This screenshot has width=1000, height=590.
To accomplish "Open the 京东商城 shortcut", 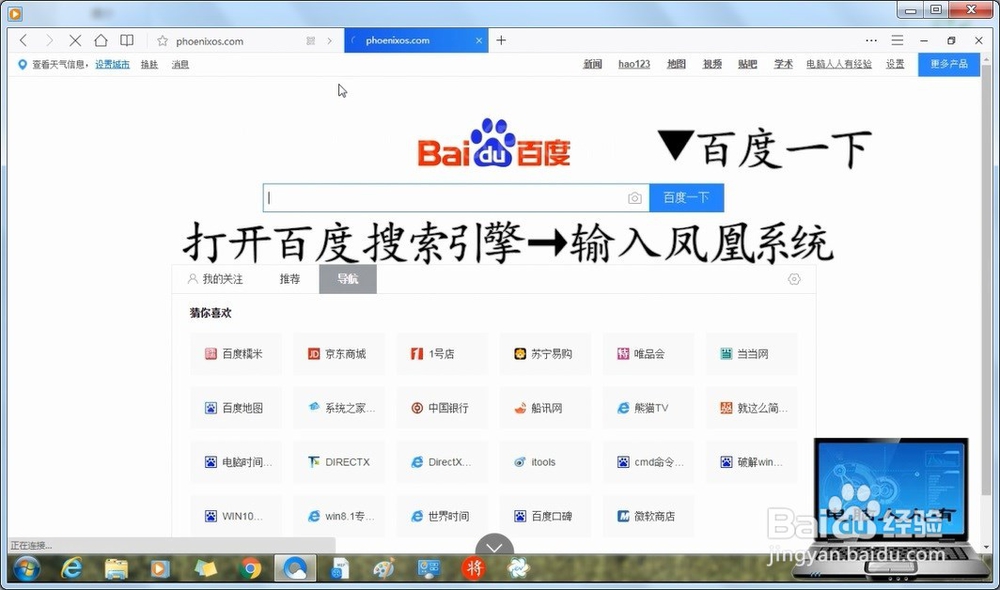I will pos(339,353).
